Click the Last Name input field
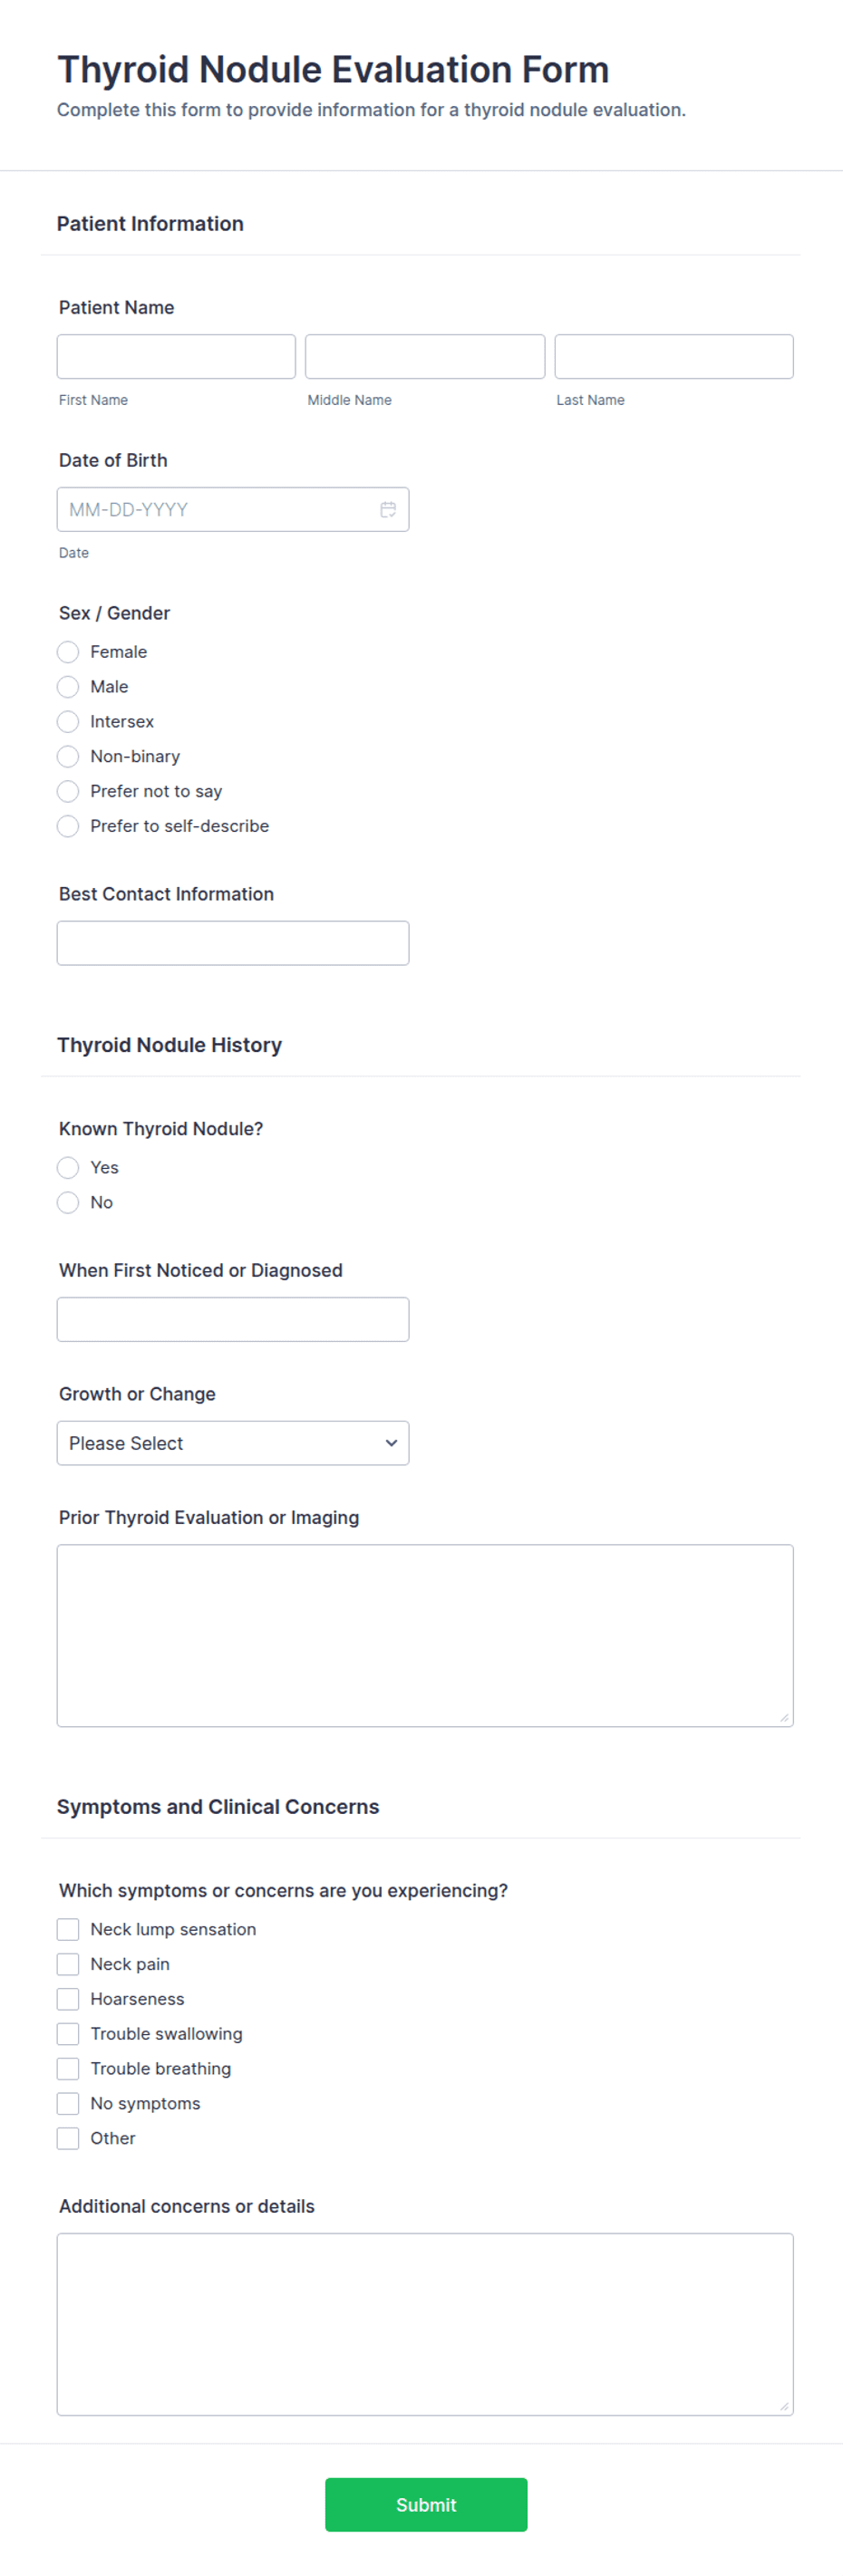Image resolution: width=843 pixels, height=2576 pixels. tap(673, 356)
